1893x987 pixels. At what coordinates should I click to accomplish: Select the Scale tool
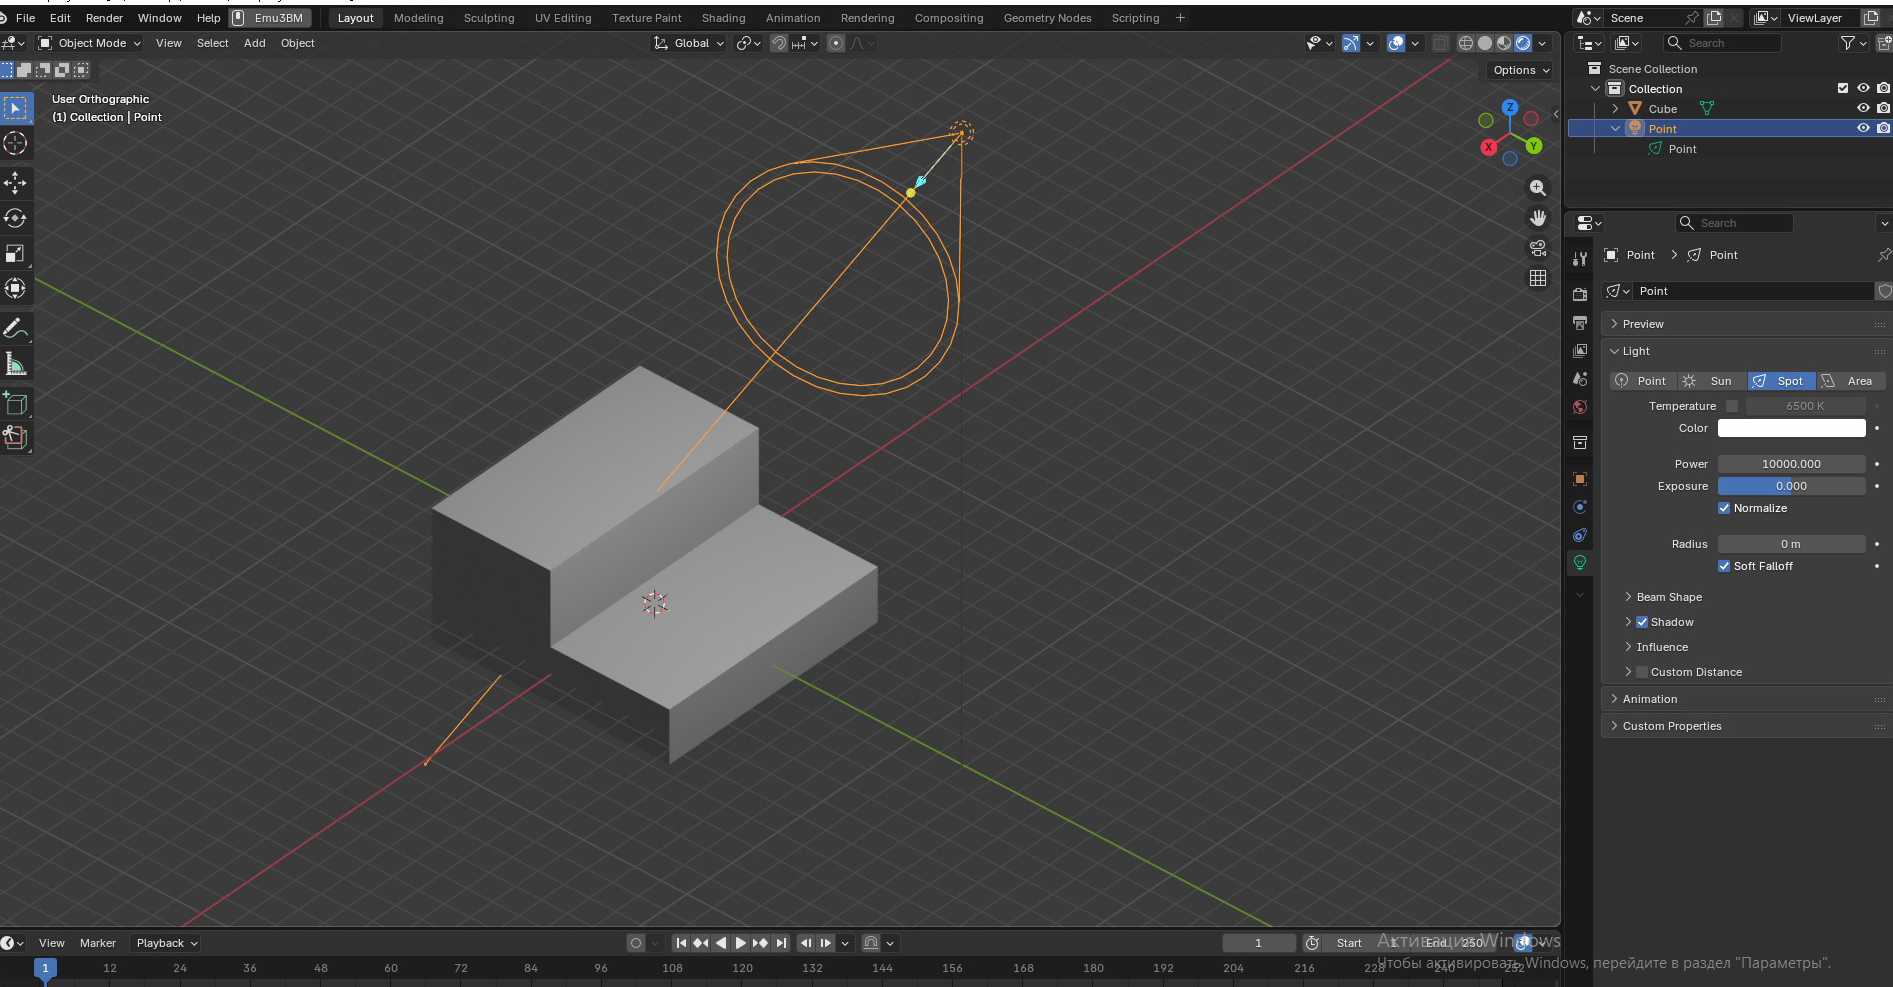pos(15,254)
